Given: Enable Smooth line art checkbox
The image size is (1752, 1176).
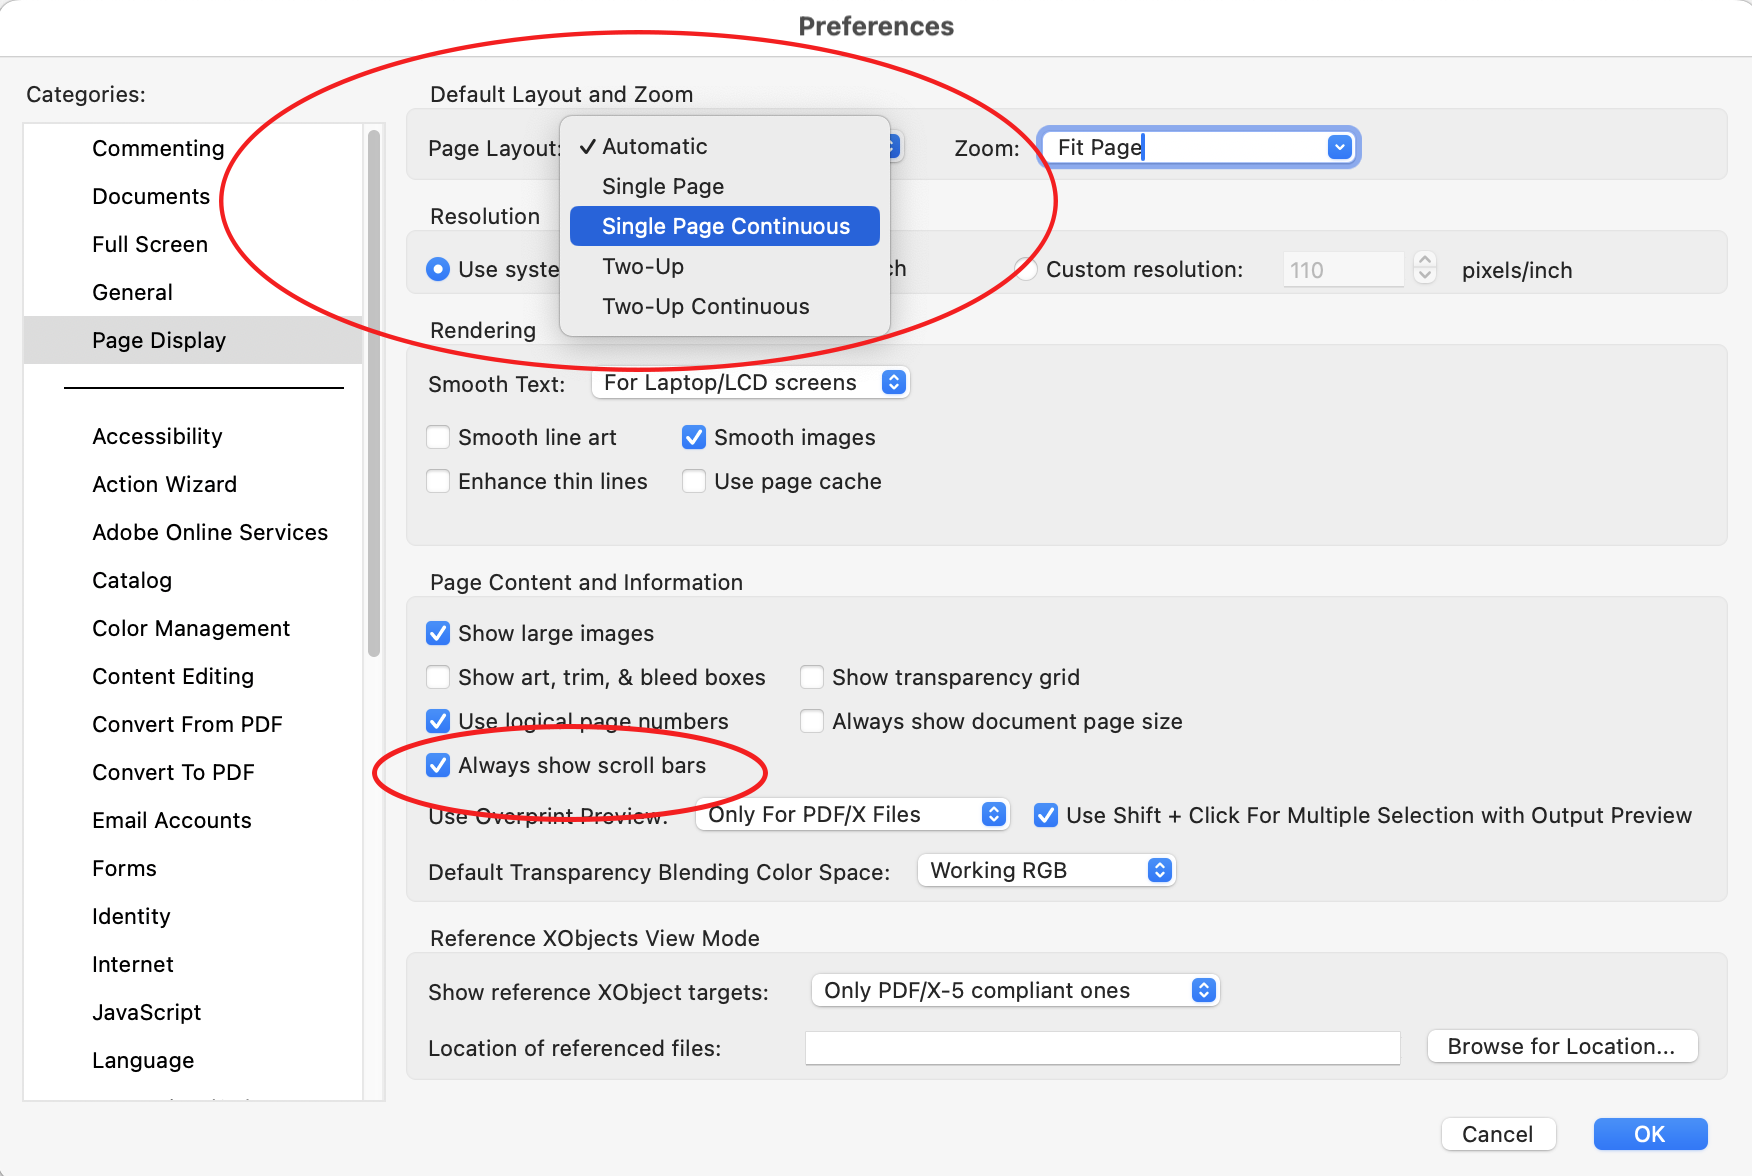Looking at the screenshot, I should click(438, 437).
